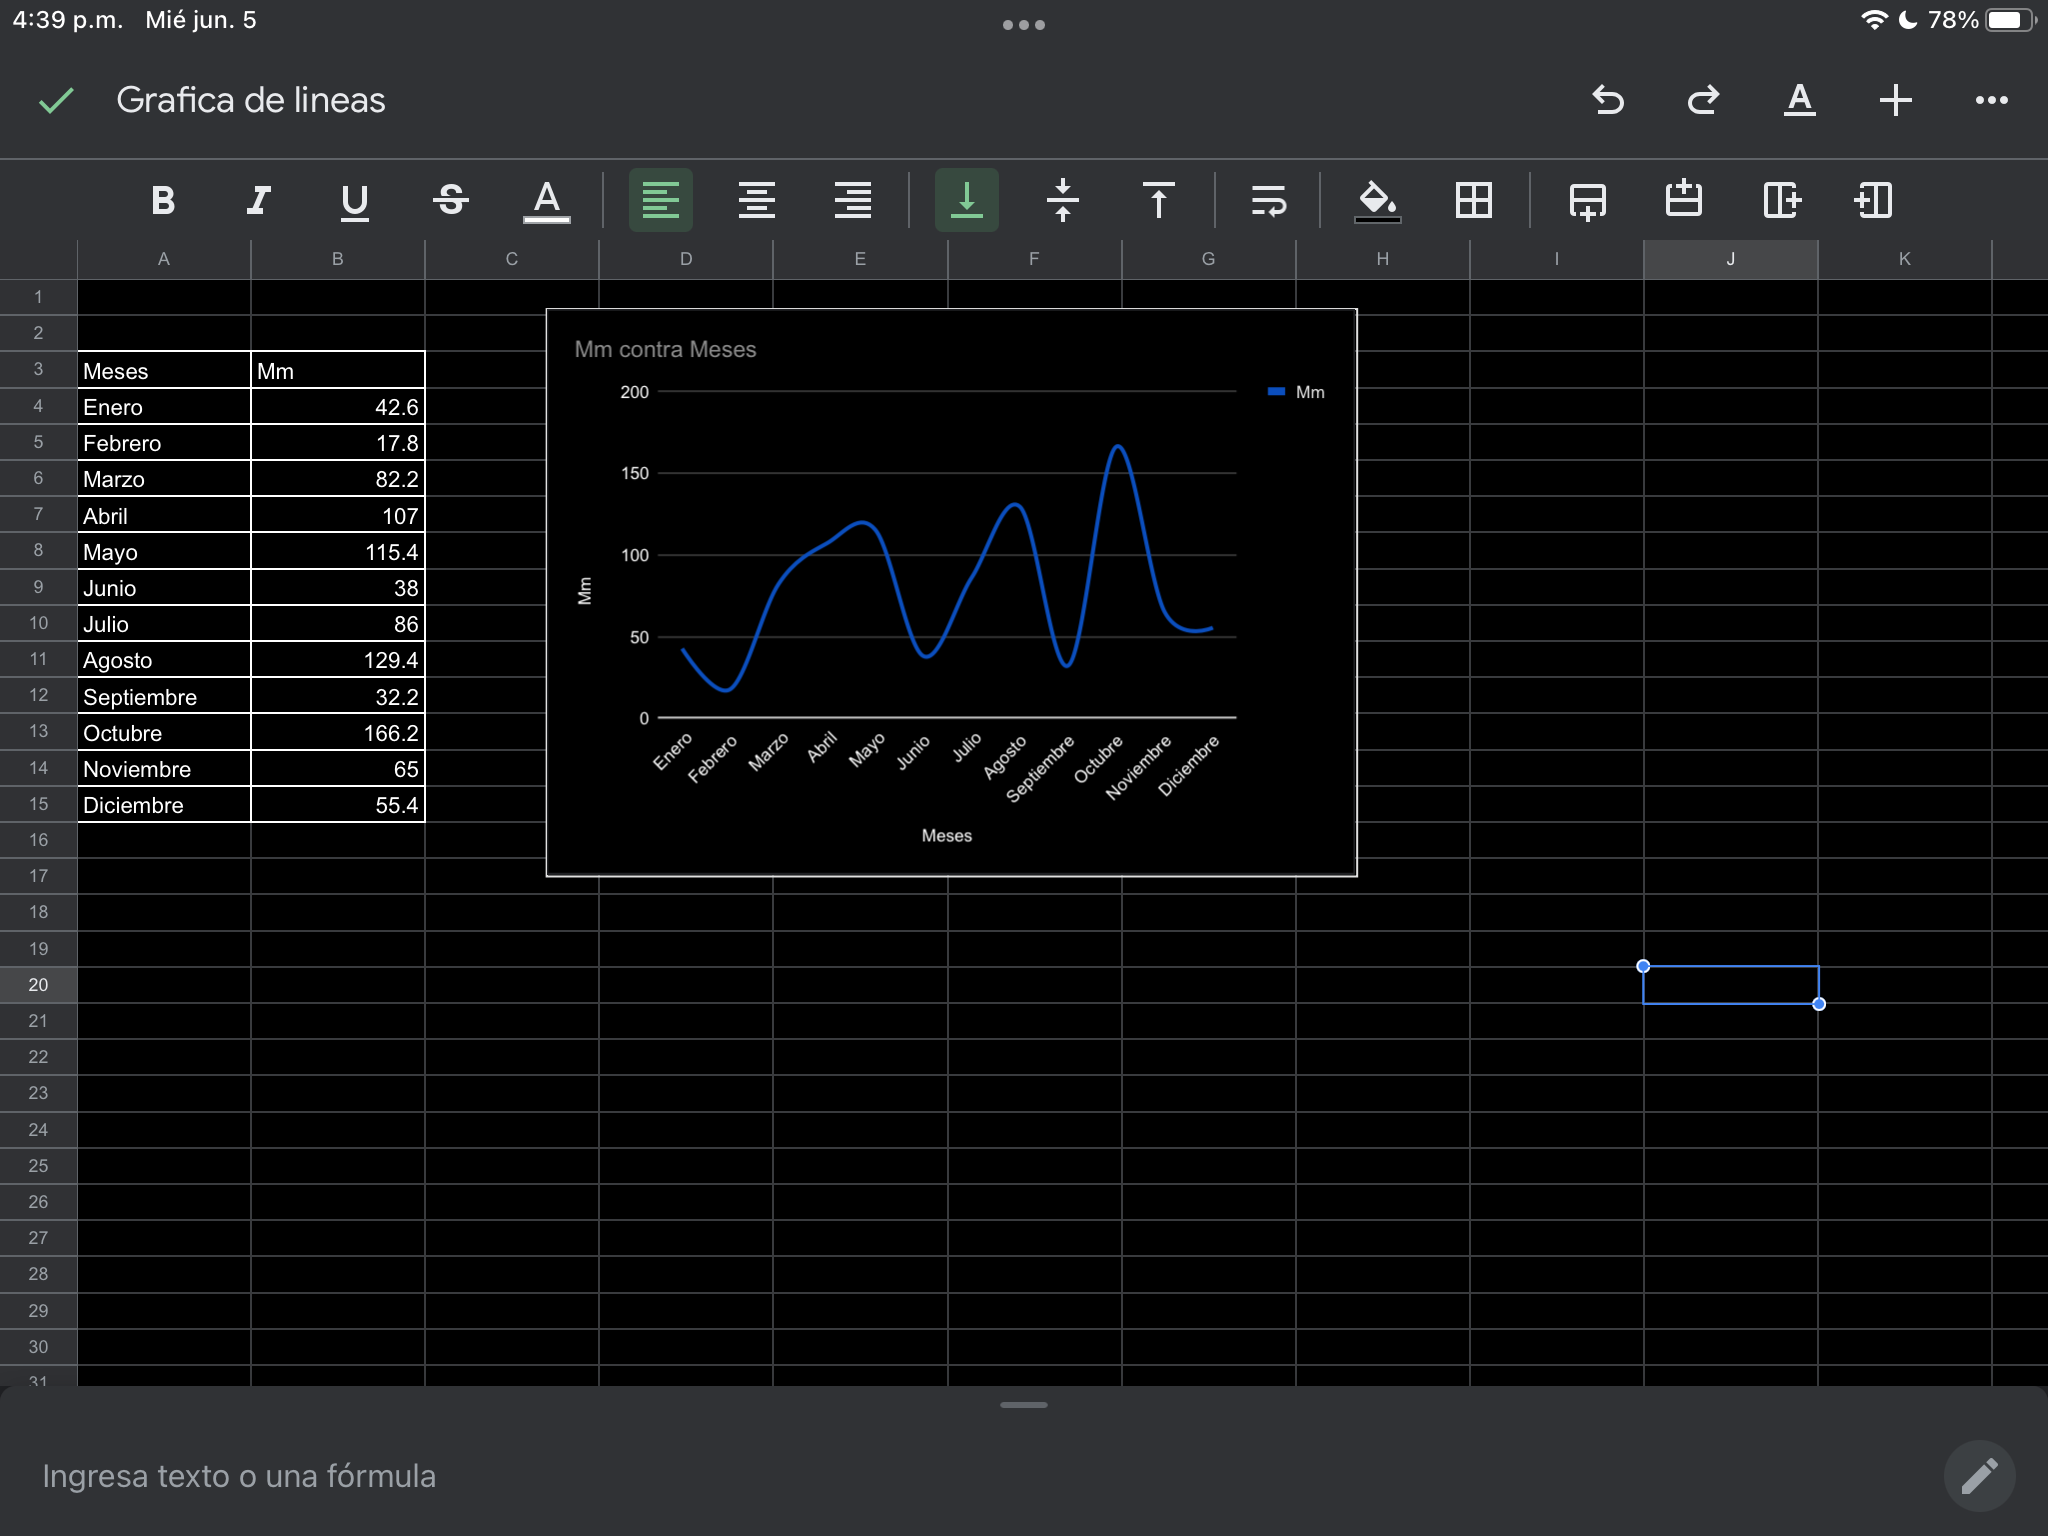
Task: Open the text format panel
Action: pyautogui.click(x=1799, y=100)
